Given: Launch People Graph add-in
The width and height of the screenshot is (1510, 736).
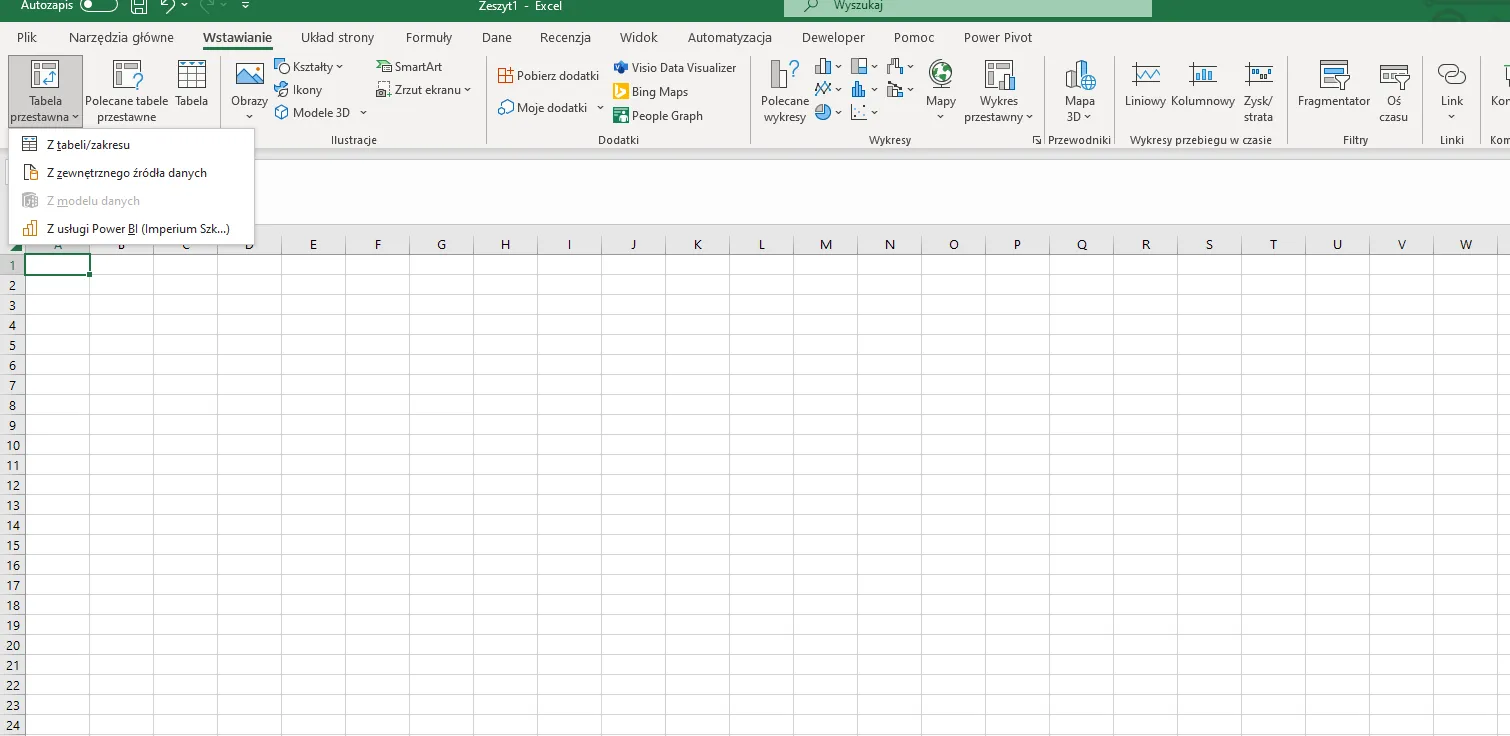Looking at the screenshot, I should point(666,116).
